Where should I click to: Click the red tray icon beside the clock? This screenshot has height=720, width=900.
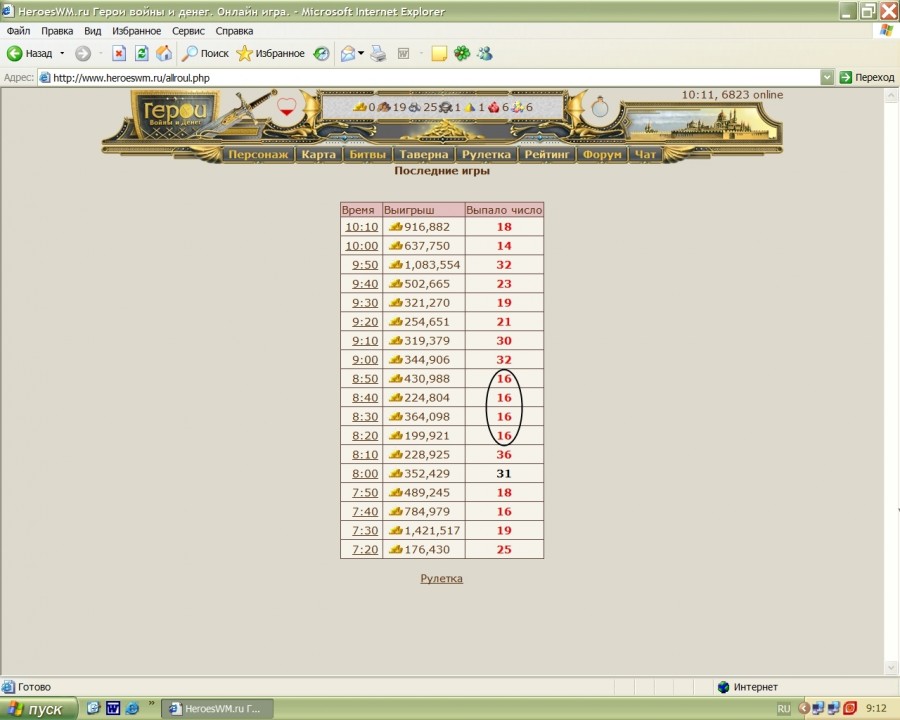coord(850,708)
